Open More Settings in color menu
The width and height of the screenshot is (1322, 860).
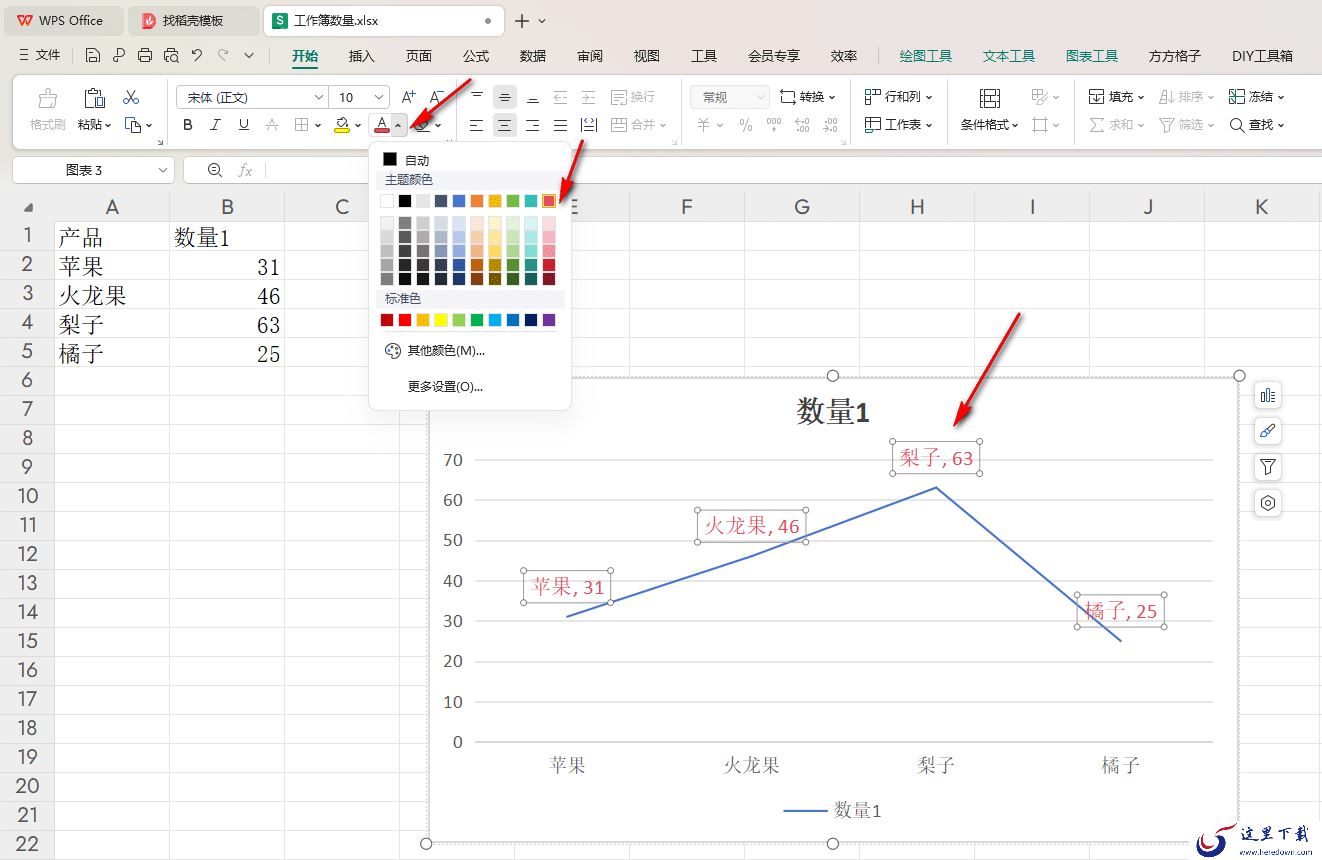click(445, 386)
